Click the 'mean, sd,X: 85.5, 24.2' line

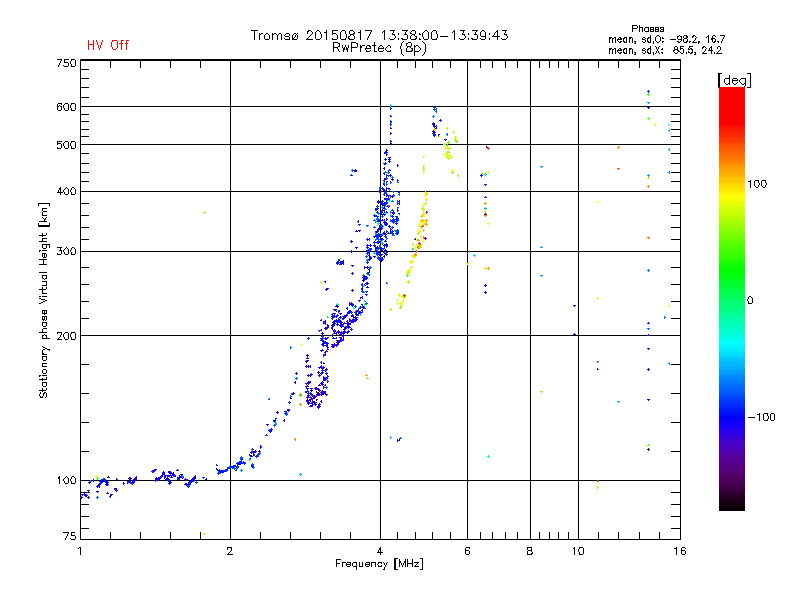pos(665,50)
